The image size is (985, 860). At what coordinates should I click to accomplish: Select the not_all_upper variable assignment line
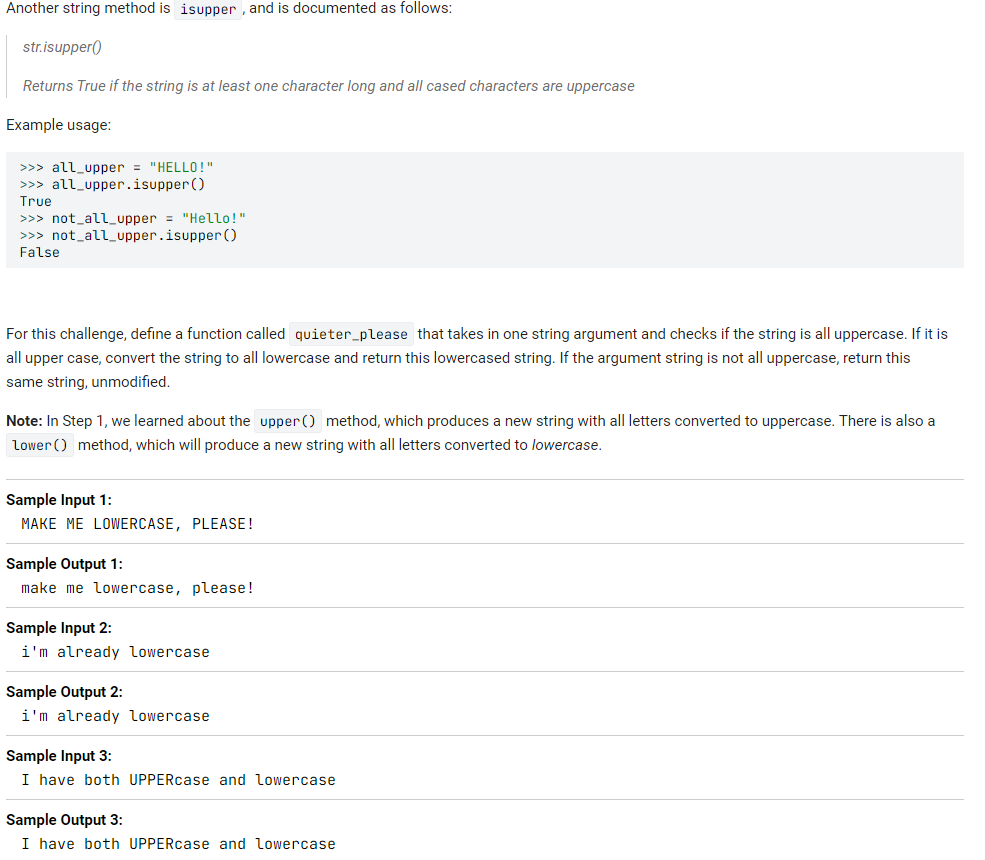(x=130, y=218)
